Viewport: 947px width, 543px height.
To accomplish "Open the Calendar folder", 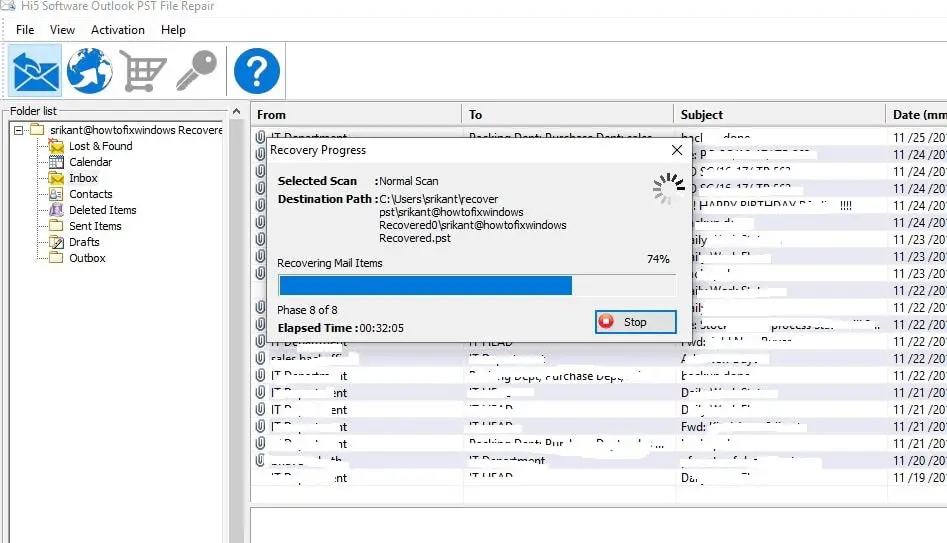I will tap(90, 162).
